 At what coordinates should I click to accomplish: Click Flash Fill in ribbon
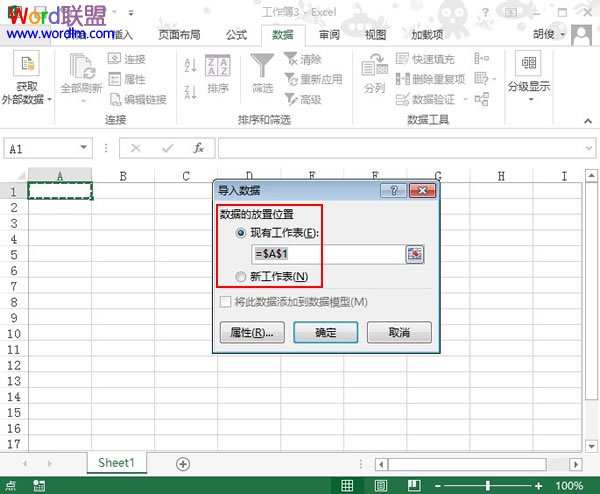click(425, 59)
